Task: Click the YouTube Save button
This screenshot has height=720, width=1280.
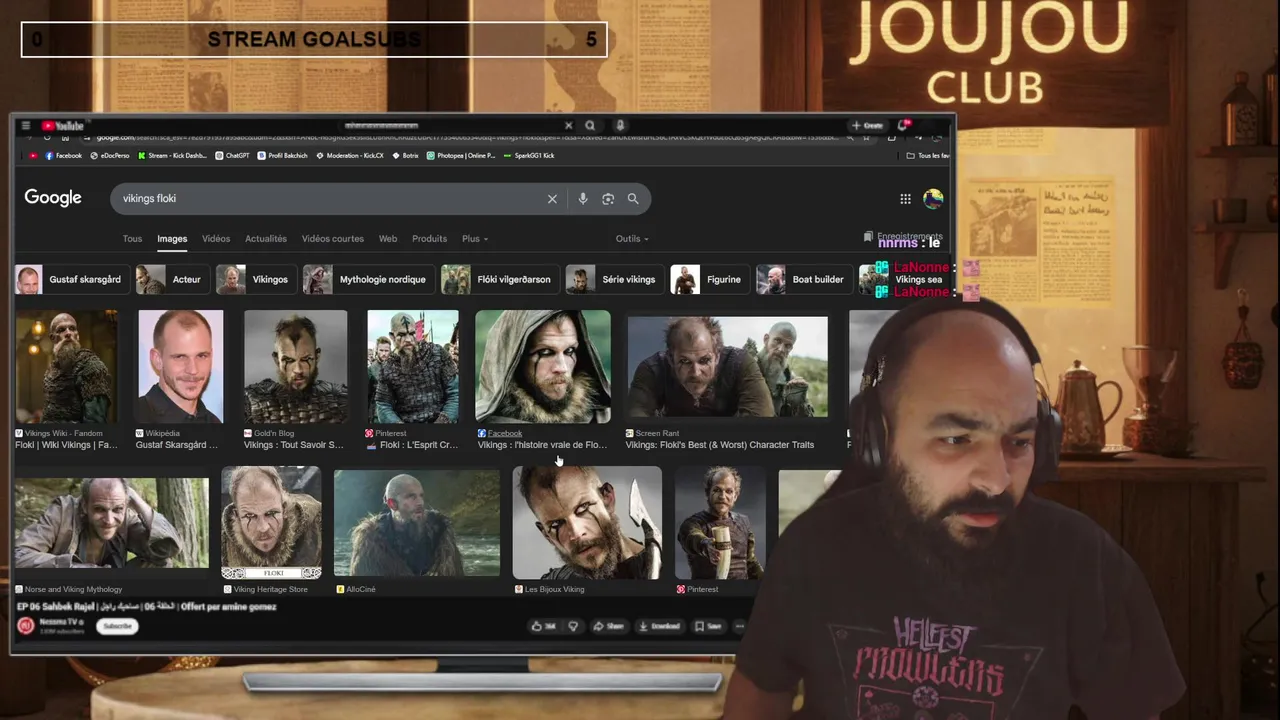Action: click(x=708, y=626)
